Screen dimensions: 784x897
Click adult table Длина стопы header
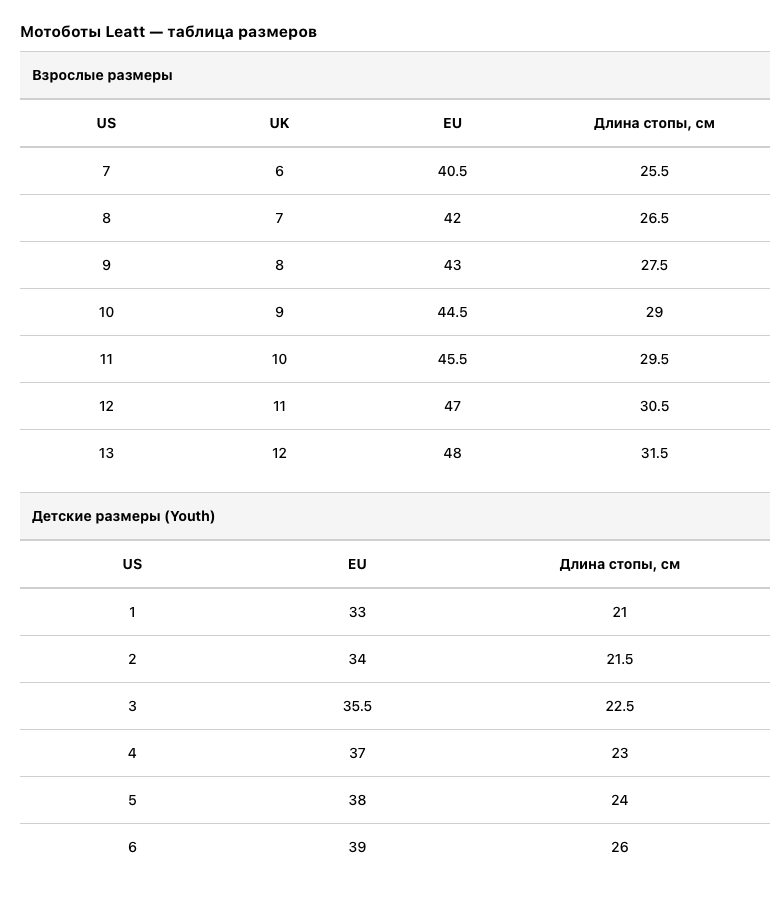pos(654,123)
